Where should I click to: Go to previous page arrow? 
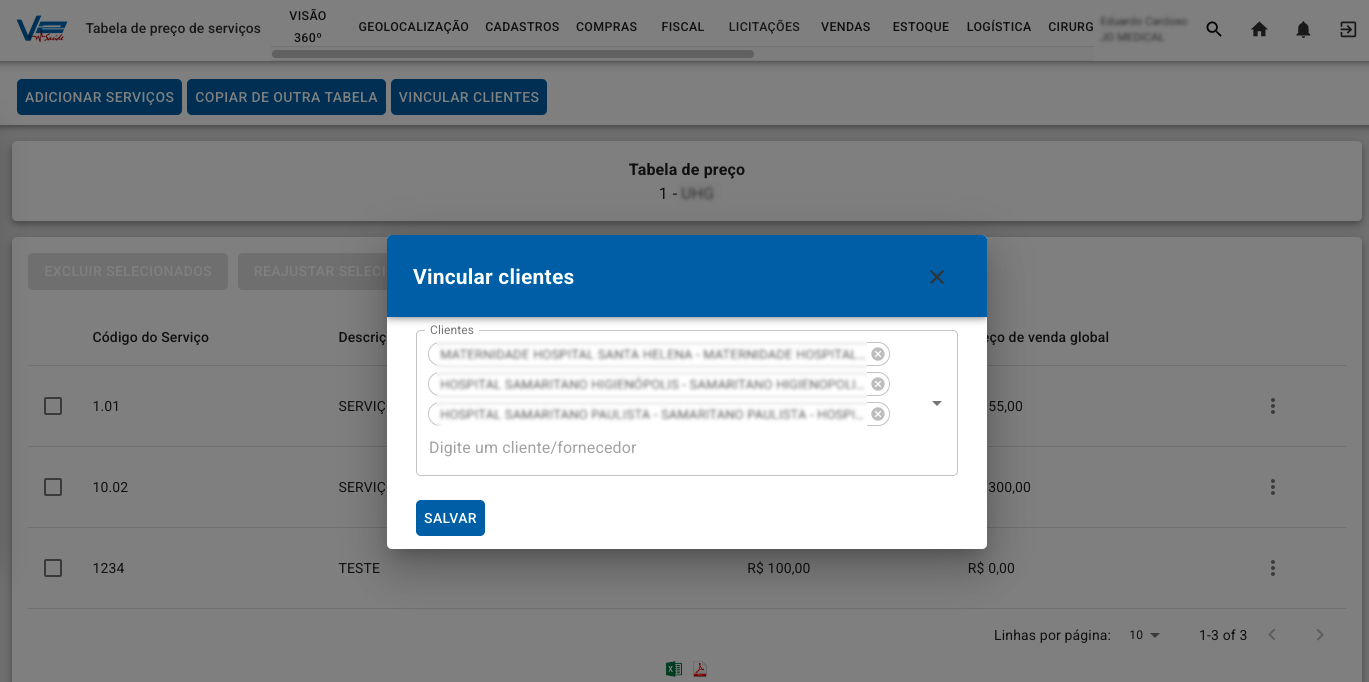pos(1272,635)
